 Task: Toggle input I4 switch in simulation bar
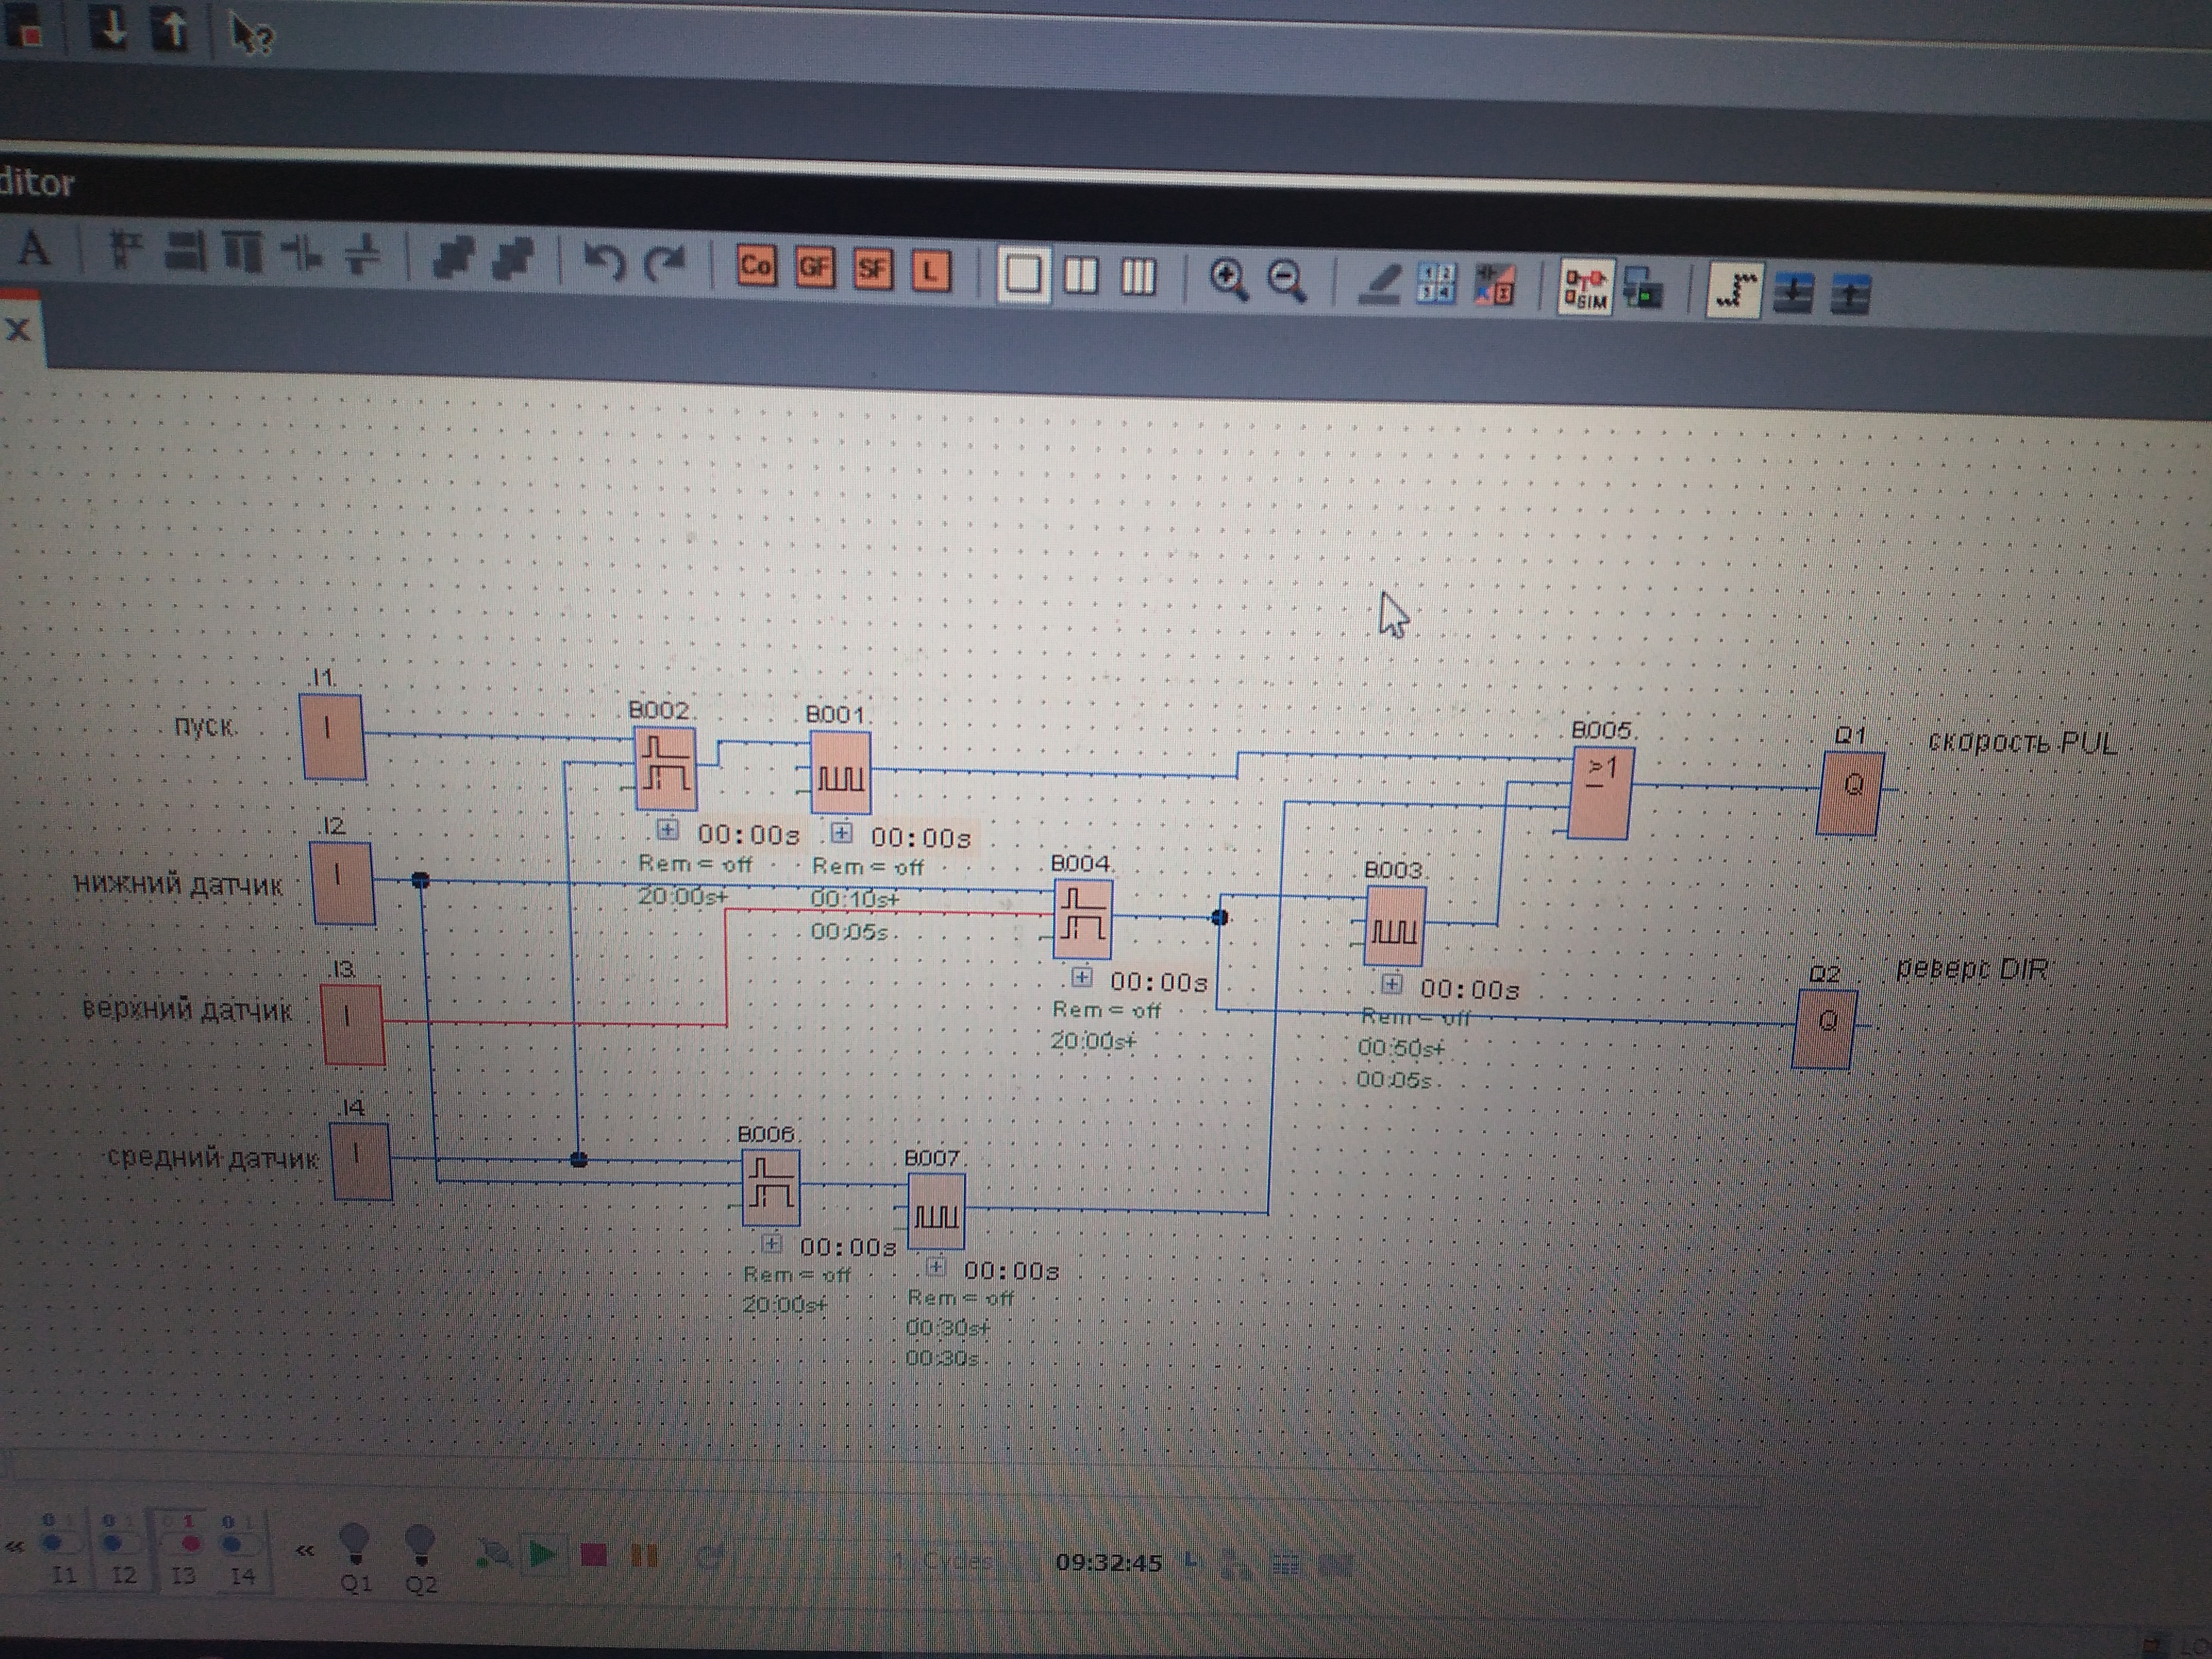click(x=238, y=1545)
